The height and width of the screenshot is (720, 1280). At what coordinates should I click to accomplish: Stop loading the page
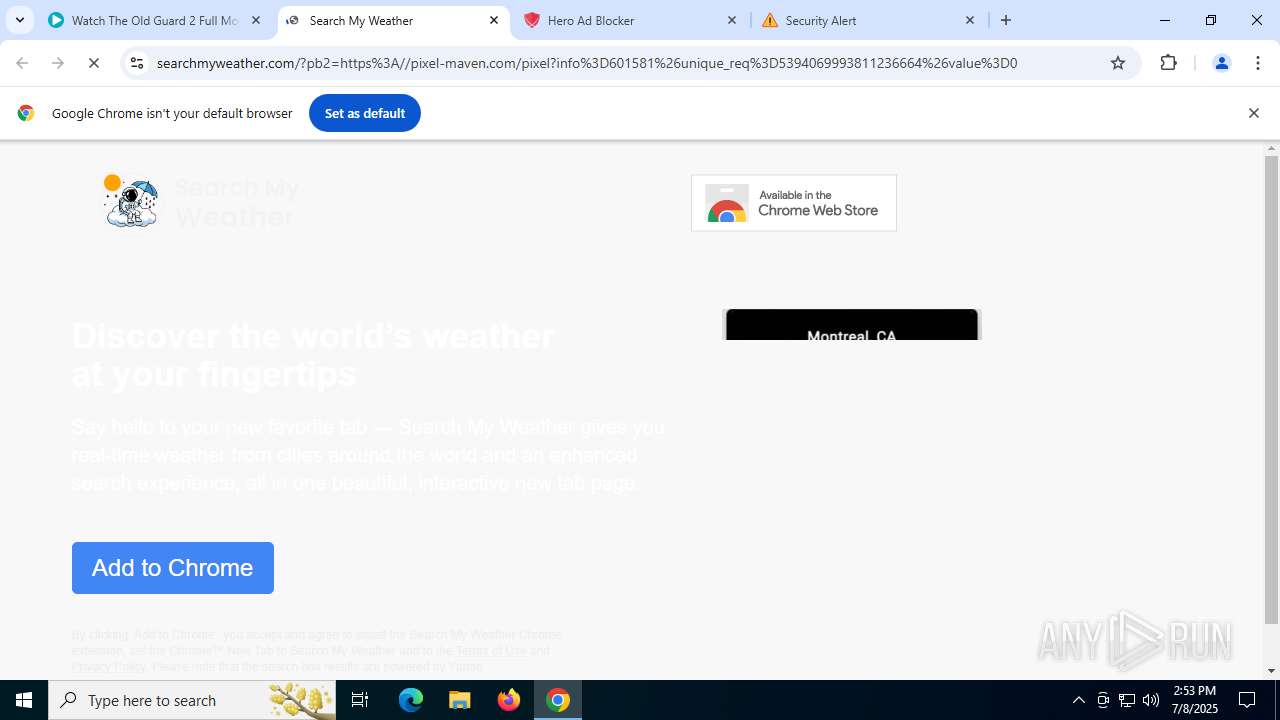coord(94,63)
